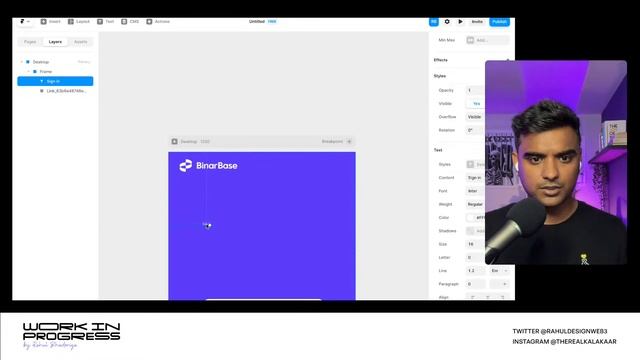
Task: Align text left
Action: coord(473,297)
